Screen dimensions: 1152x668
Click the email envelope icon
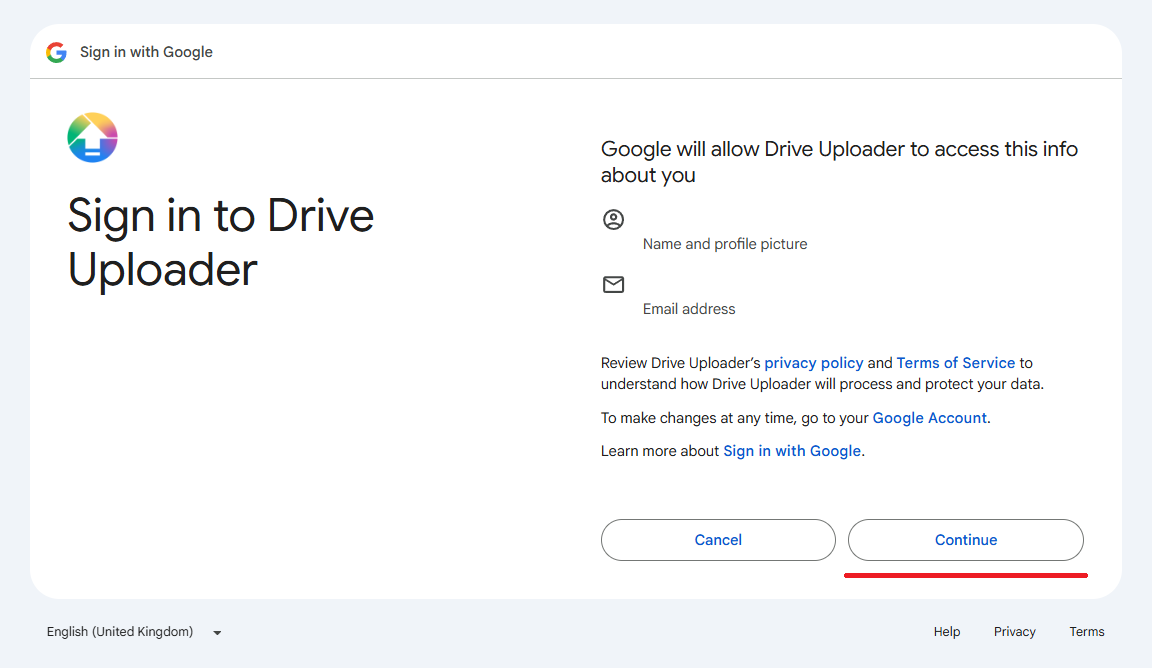click(613, 284)
